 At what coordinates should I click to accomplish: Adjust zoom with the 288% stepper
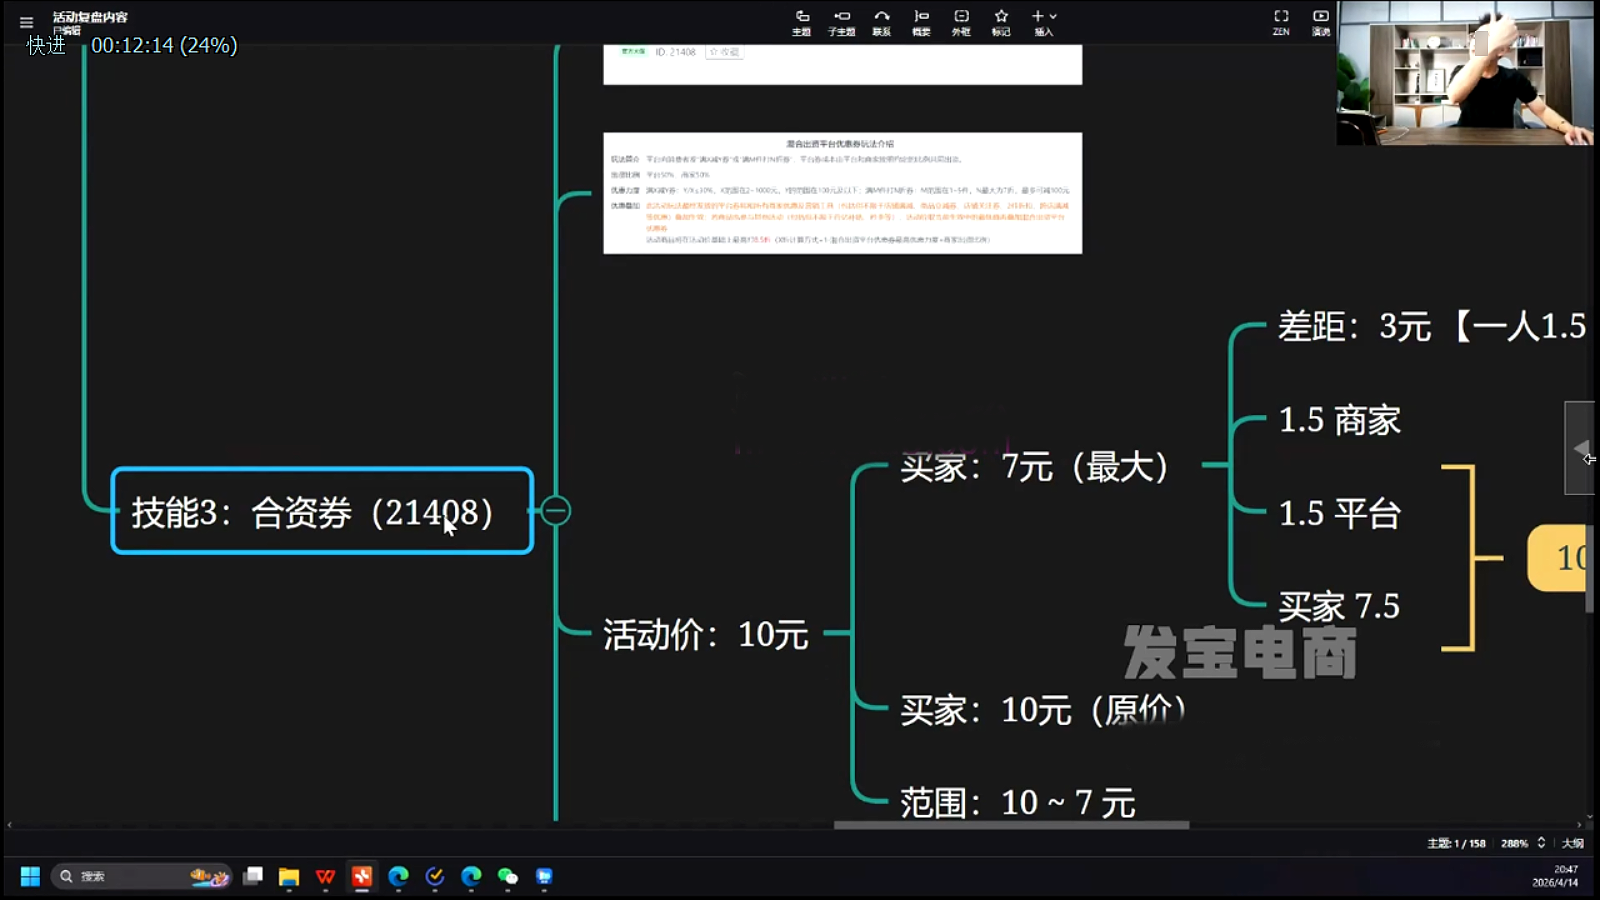1541,843
